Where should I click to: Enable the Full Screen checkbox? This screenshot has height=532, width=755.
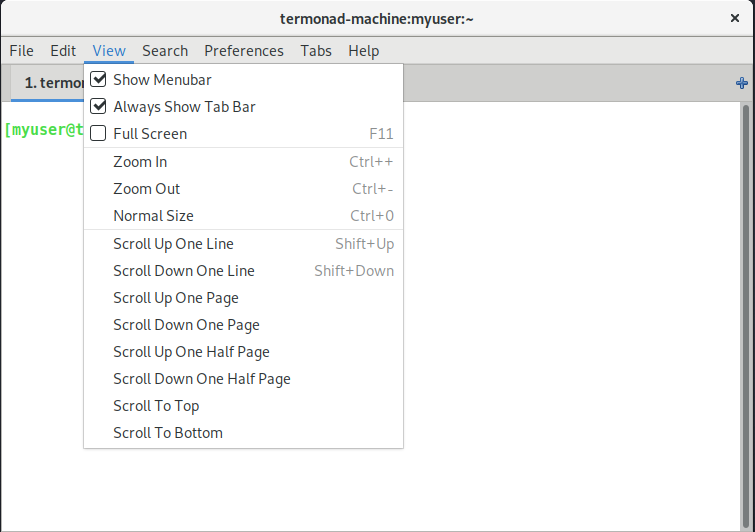tap(98, 133)
